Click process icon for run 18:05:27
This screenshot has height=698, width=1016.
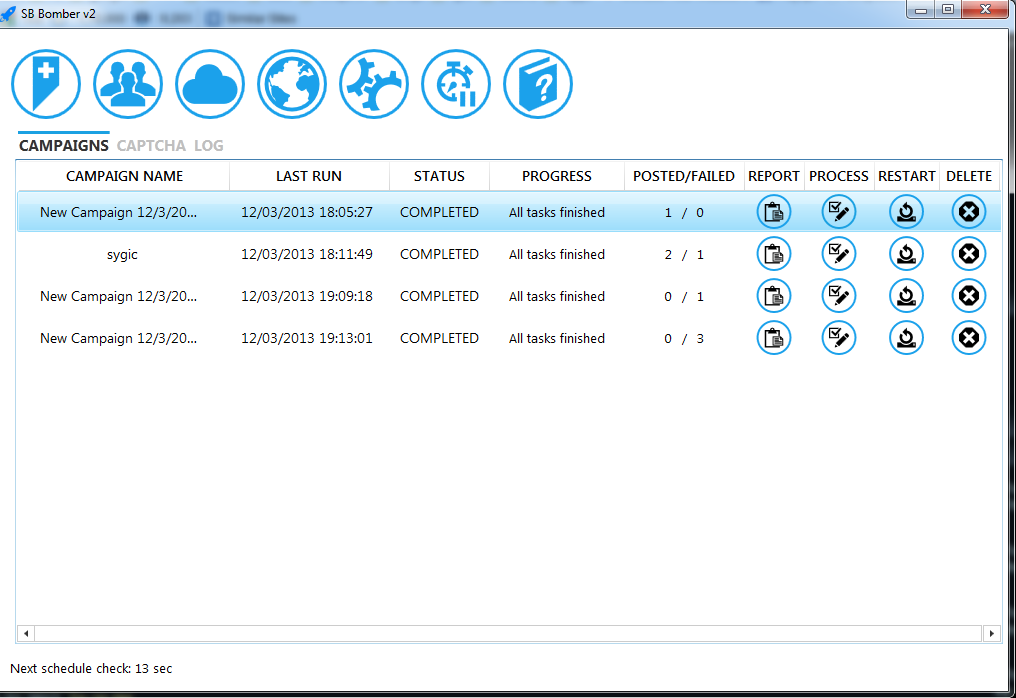(x=838, y=212)
